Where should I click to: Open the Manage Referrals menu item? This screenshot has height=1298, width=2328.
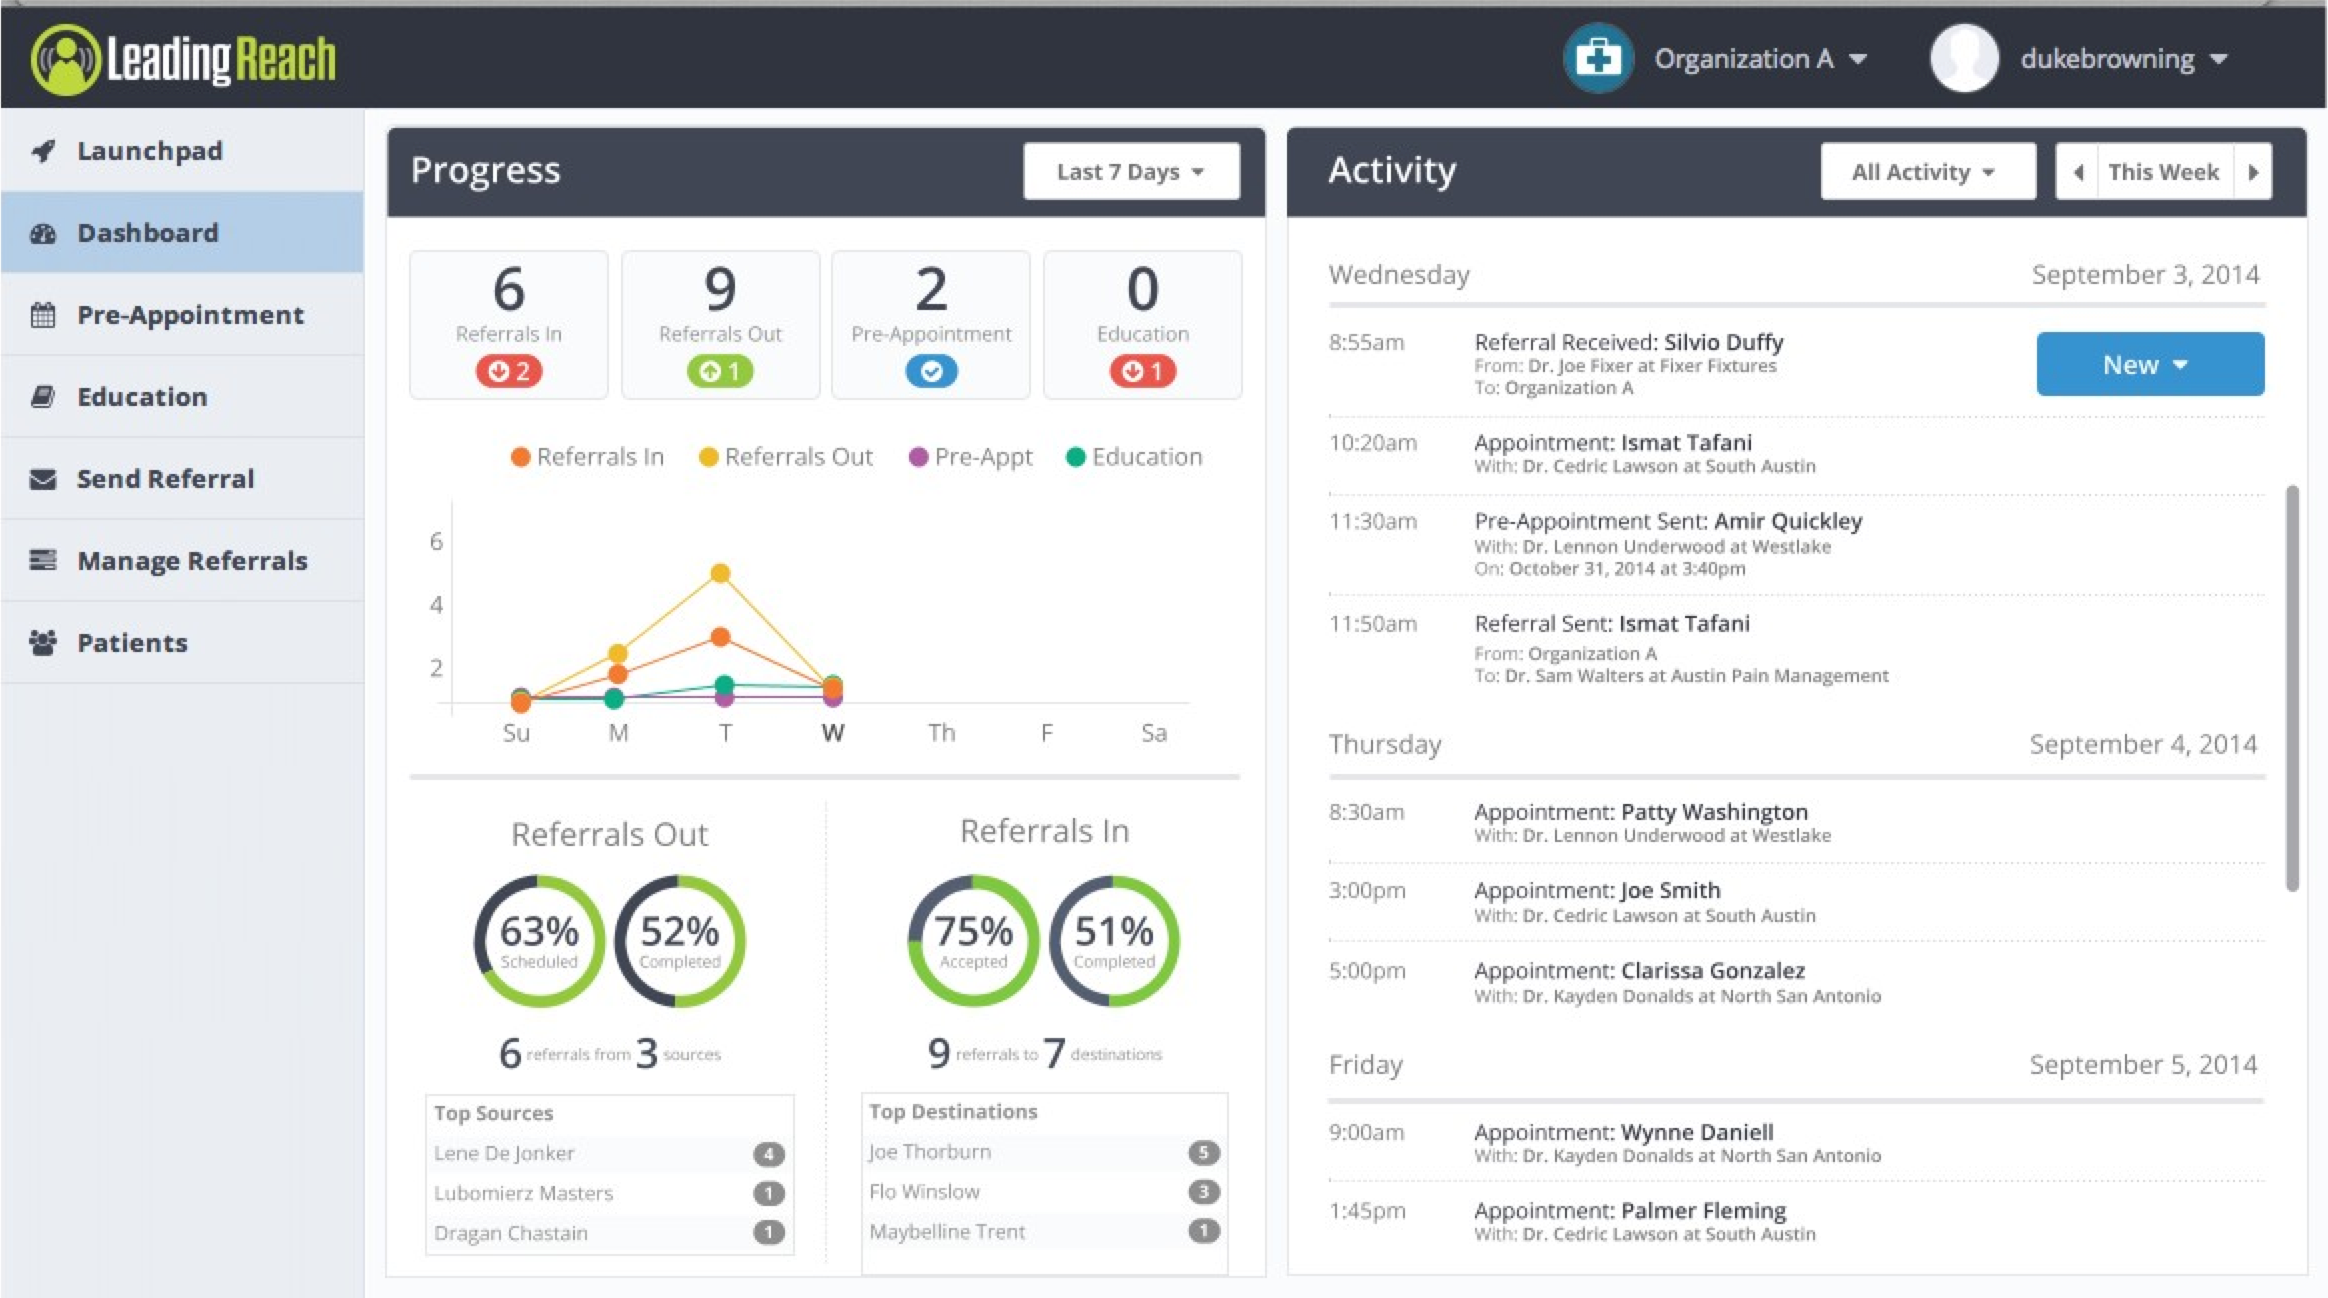coord(192,561)
